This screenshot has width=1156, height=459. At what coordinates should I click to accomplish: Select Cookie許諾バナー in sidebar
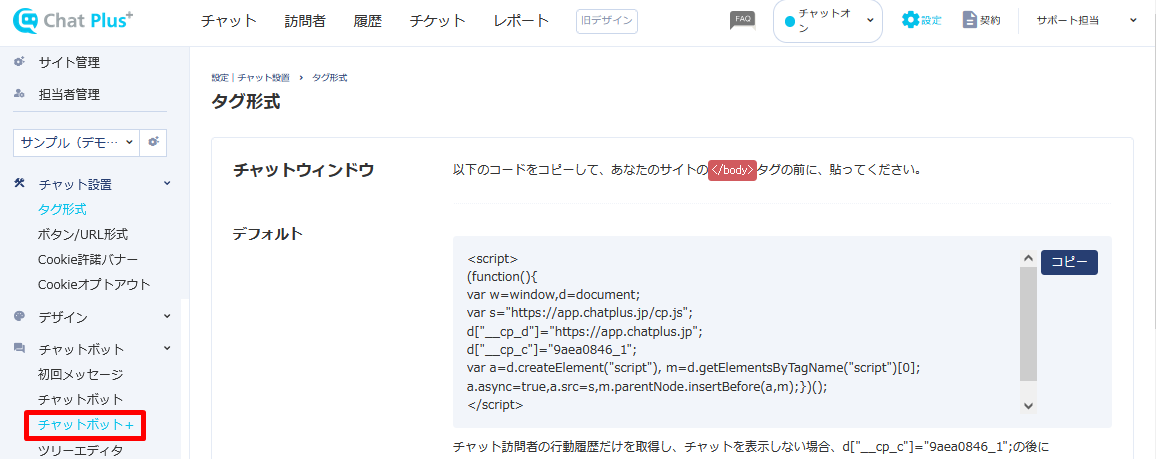click(x=87, y=259)
